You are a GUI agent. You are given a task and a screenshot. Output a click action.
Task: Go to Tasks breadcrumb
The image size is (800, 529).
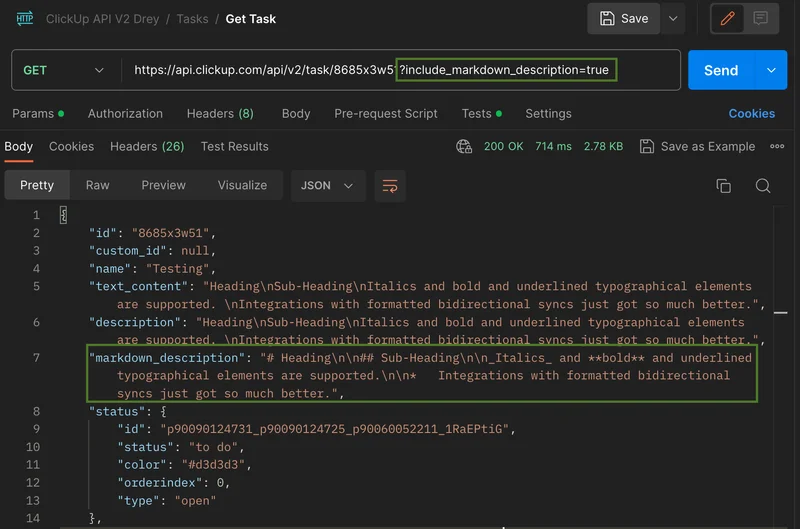pos(192,19)
